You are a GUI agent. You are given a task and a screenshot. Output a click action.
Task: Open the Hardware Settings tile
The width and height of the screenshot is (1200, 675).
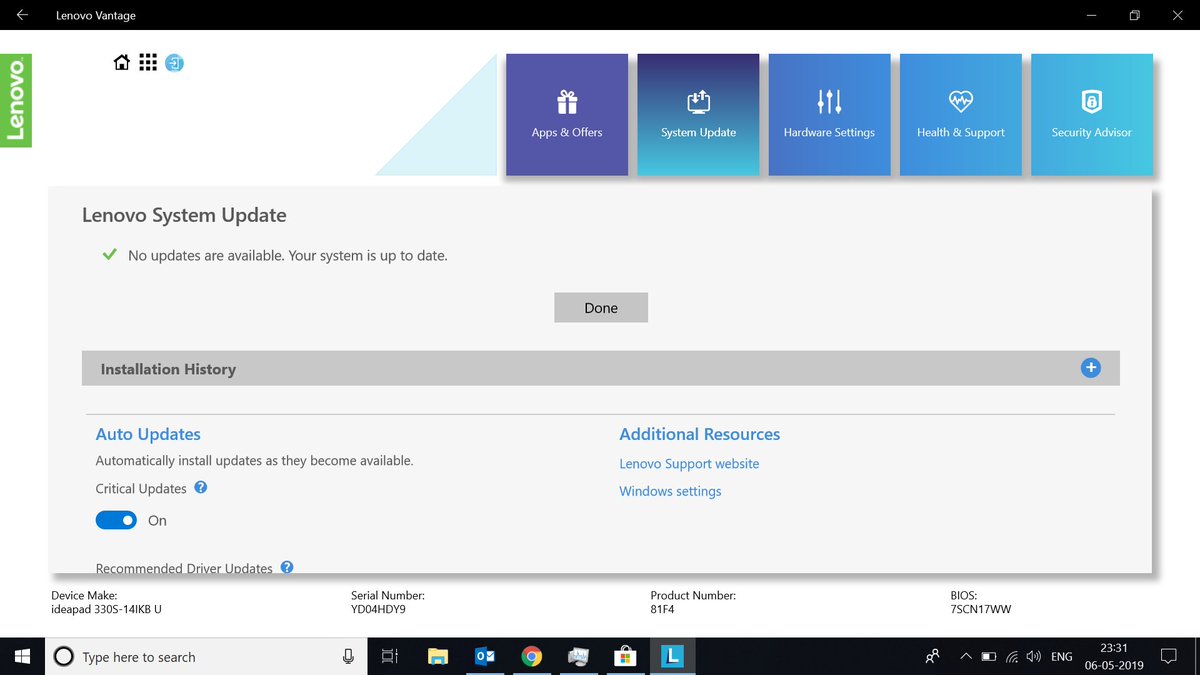click(829, 115)
